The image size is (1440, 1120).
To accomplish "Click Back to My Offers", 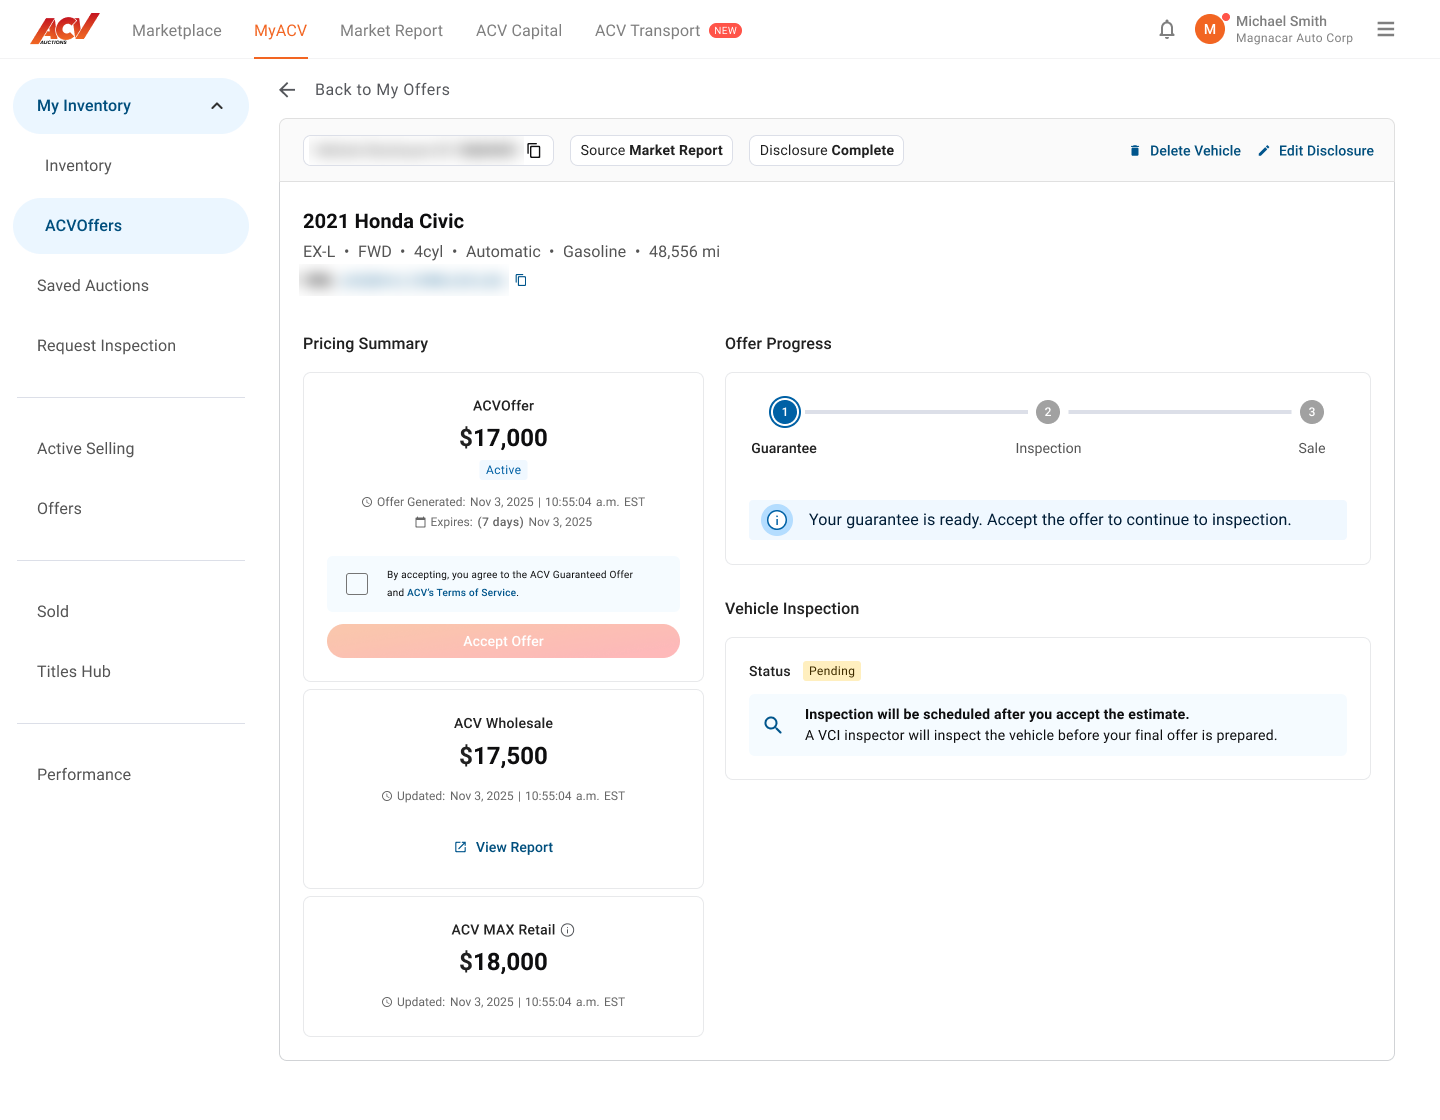I will click(382, 90).
